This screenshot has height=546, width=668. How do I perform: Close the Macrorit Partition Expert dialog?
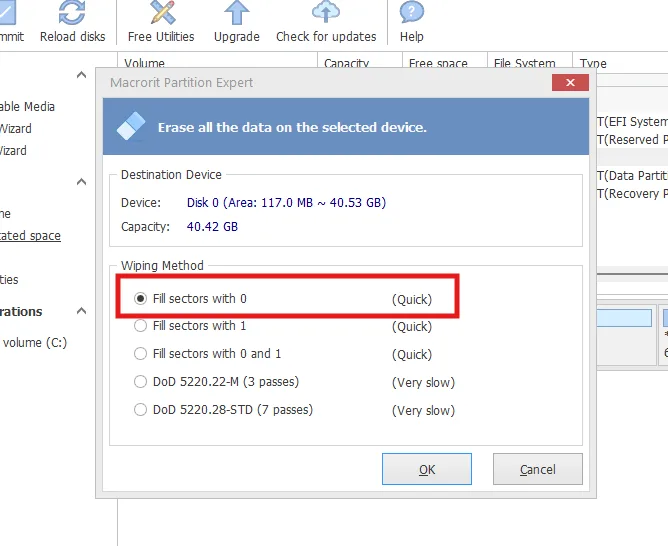570,82
